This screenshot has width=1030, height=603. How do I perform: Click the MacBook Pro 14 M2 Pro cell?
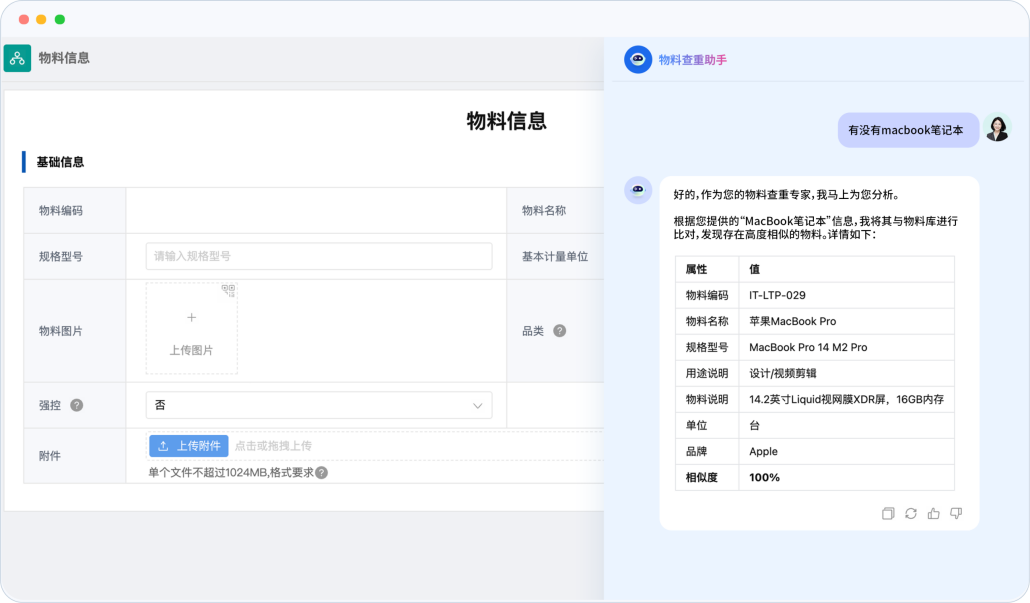tap(846, 347)
